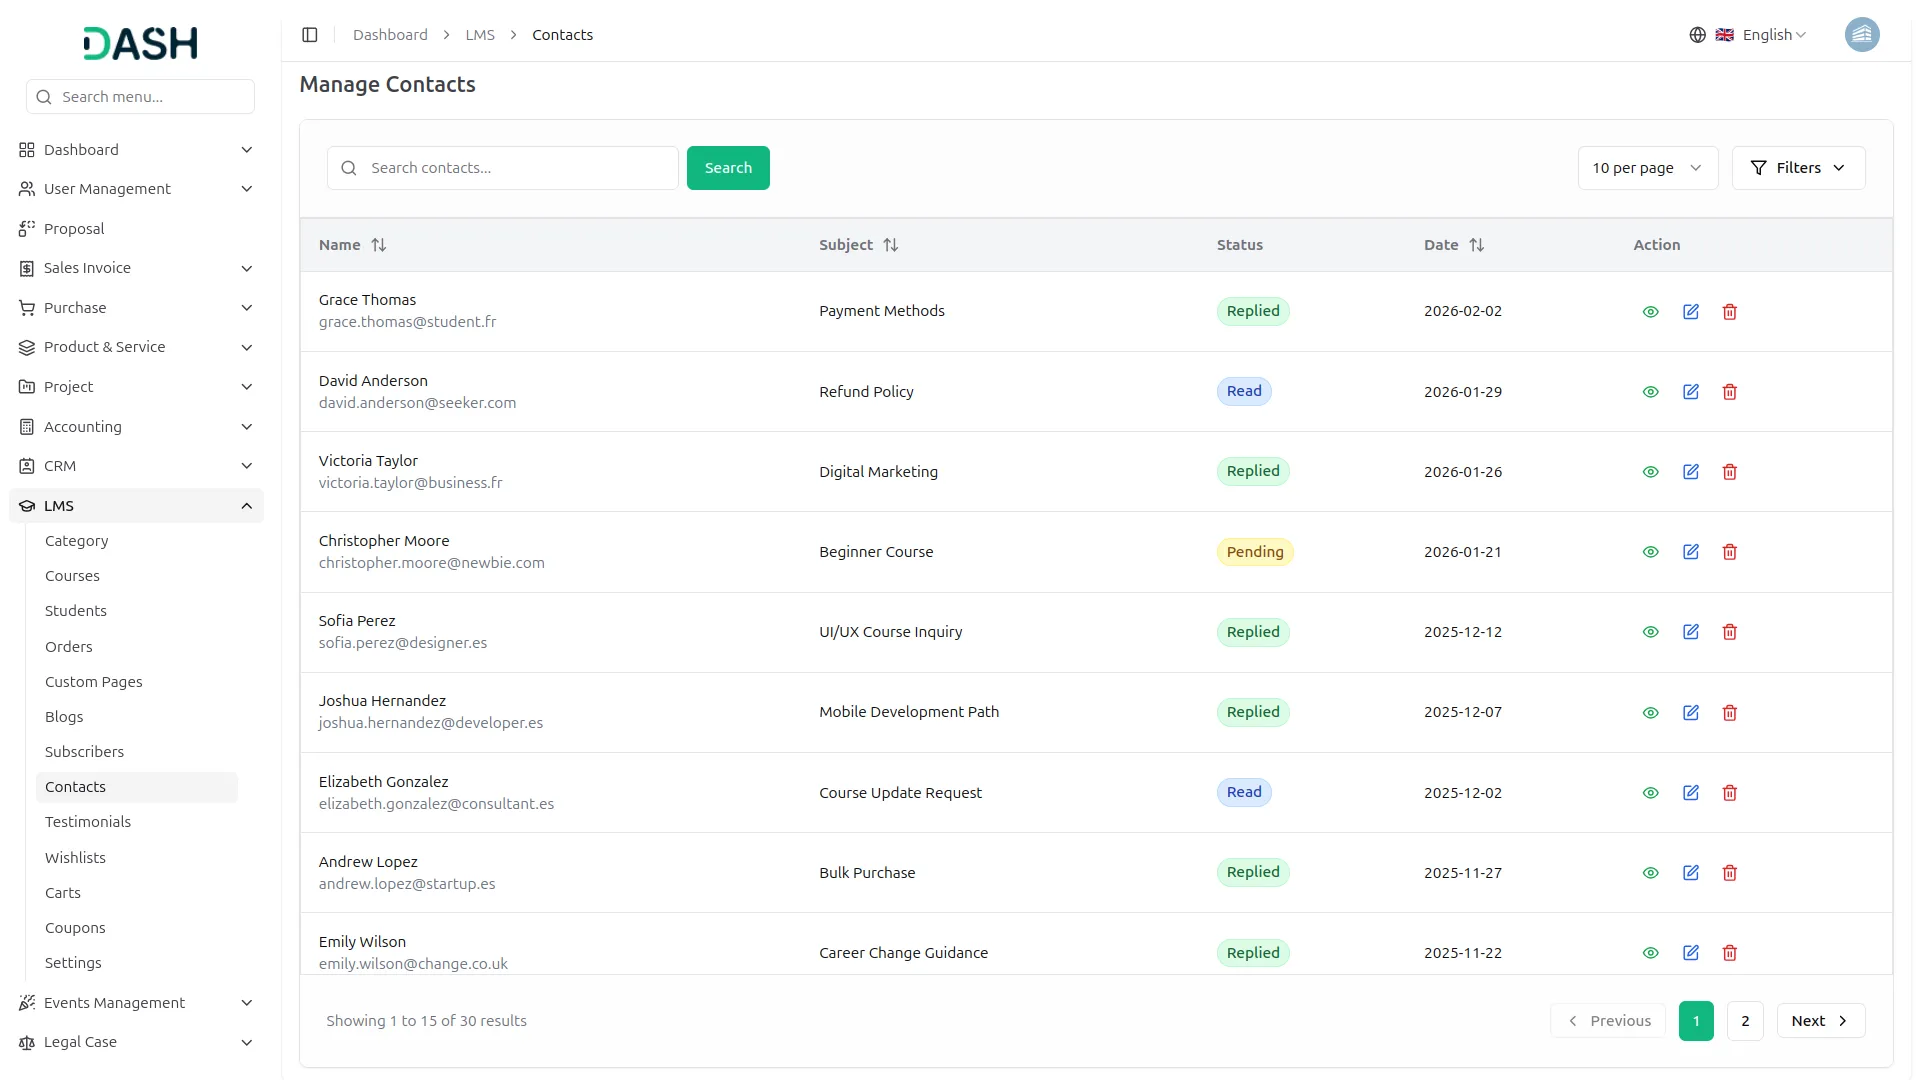Screen dimensions: 1920x1080
Task: Open edit icon for Andrew Lopez
Action: 1690,873
